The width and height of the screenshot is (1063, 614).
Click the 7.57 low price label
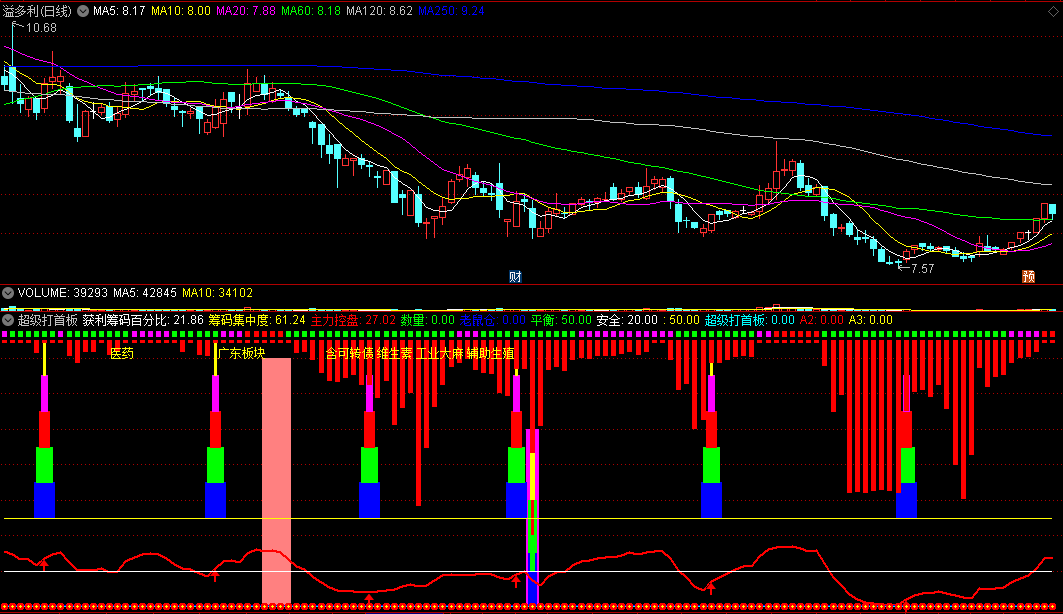pyautogui.click(x=923, y=268)
